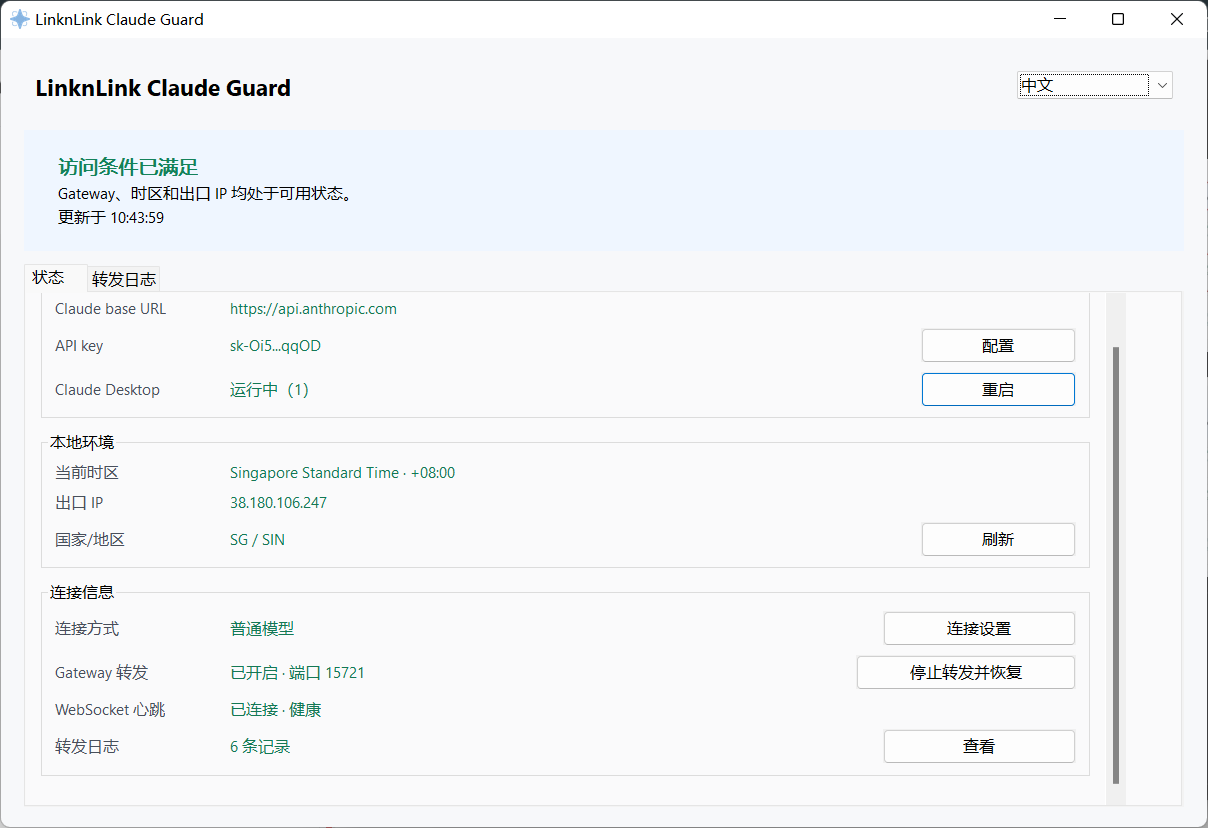Viewport: 1208px width, 828px height.
Task: Open the 中文 language dropdown
Action: pos(1095,85)
